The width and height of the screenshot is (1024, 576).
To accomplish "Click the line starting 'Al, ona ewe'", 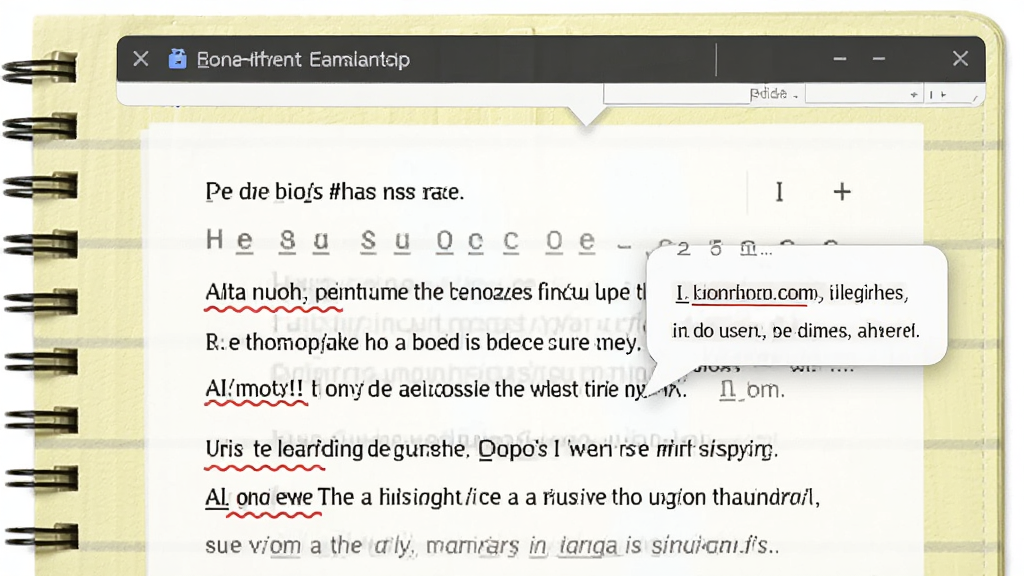I will coord(512,498).
